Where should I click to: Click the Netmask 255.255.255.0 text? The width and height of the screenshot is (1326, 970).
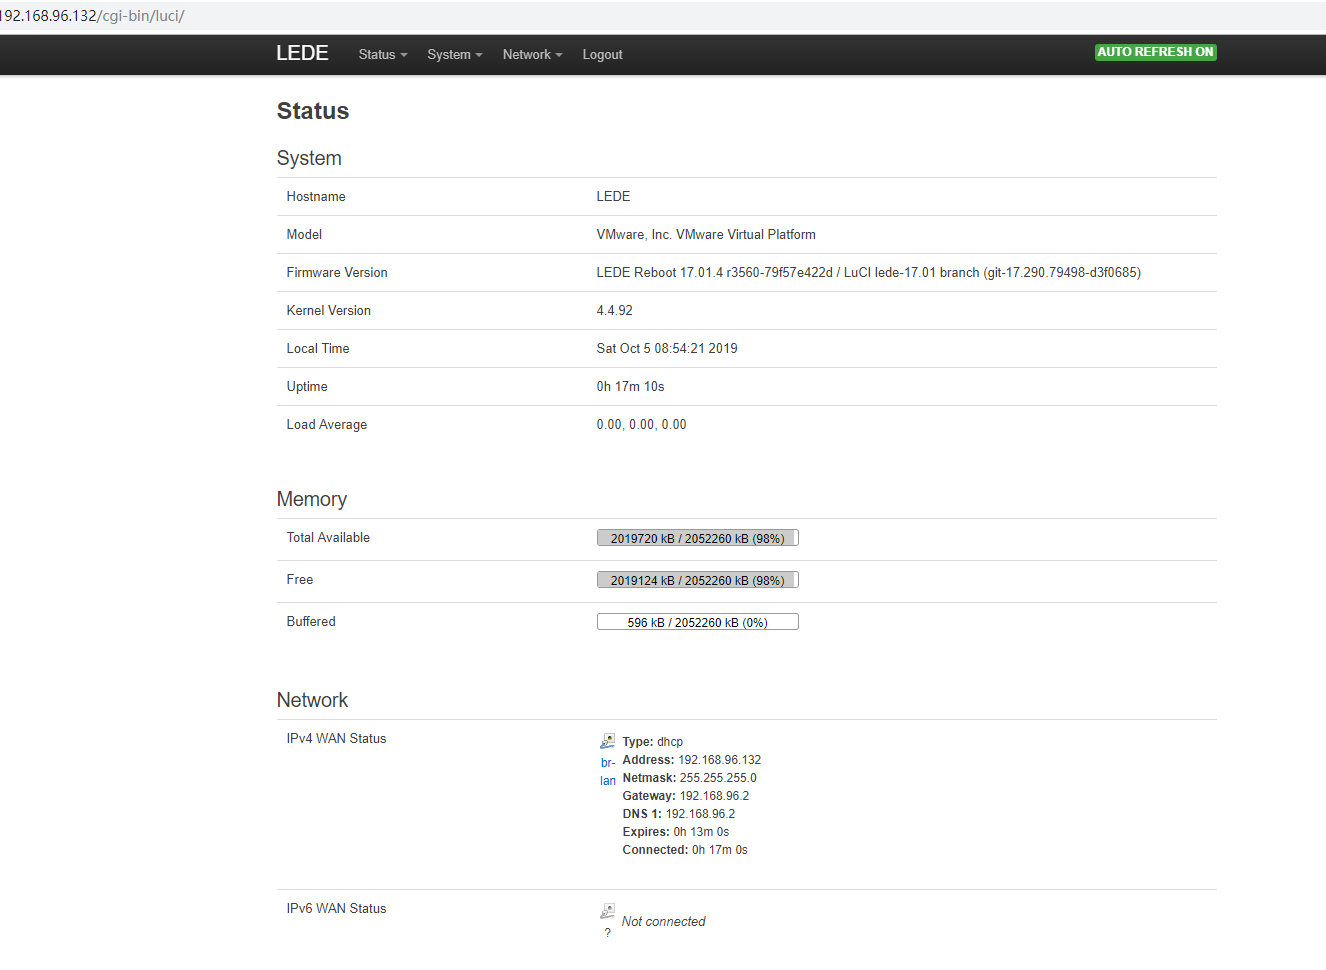[x=689, y=778]
